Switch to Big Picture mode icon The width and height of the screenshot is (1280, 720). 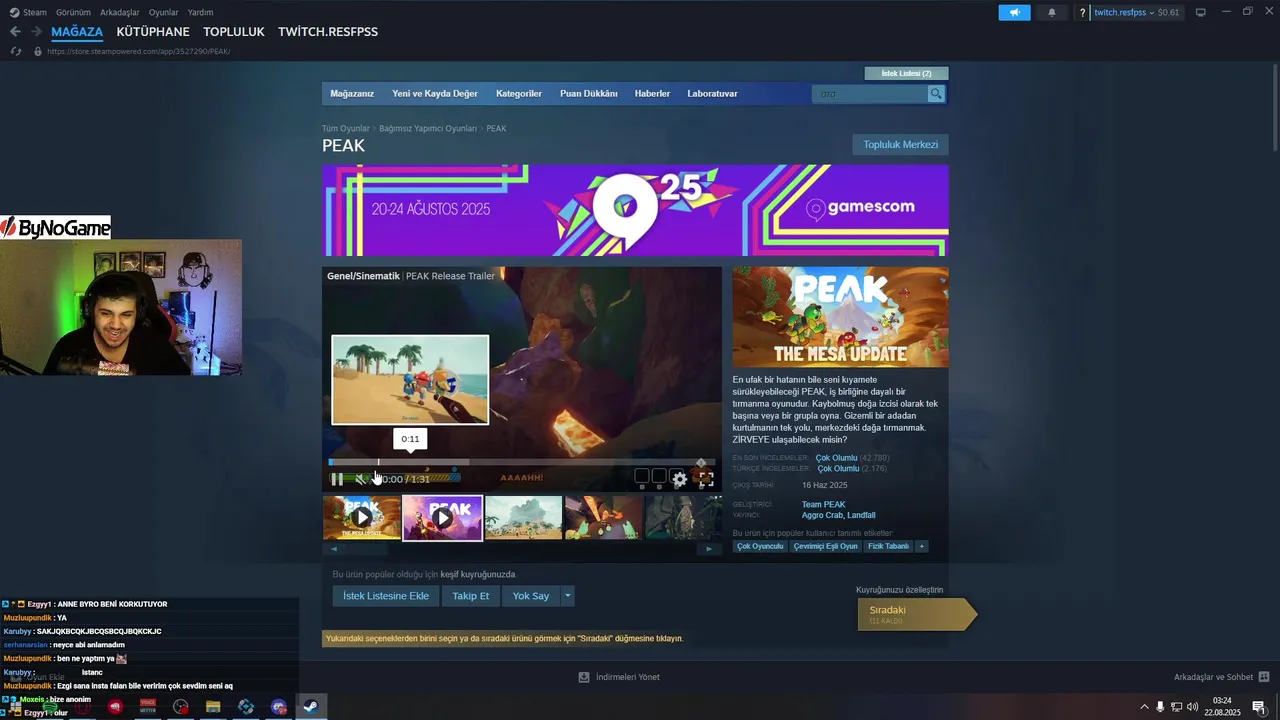(1201, 12)
